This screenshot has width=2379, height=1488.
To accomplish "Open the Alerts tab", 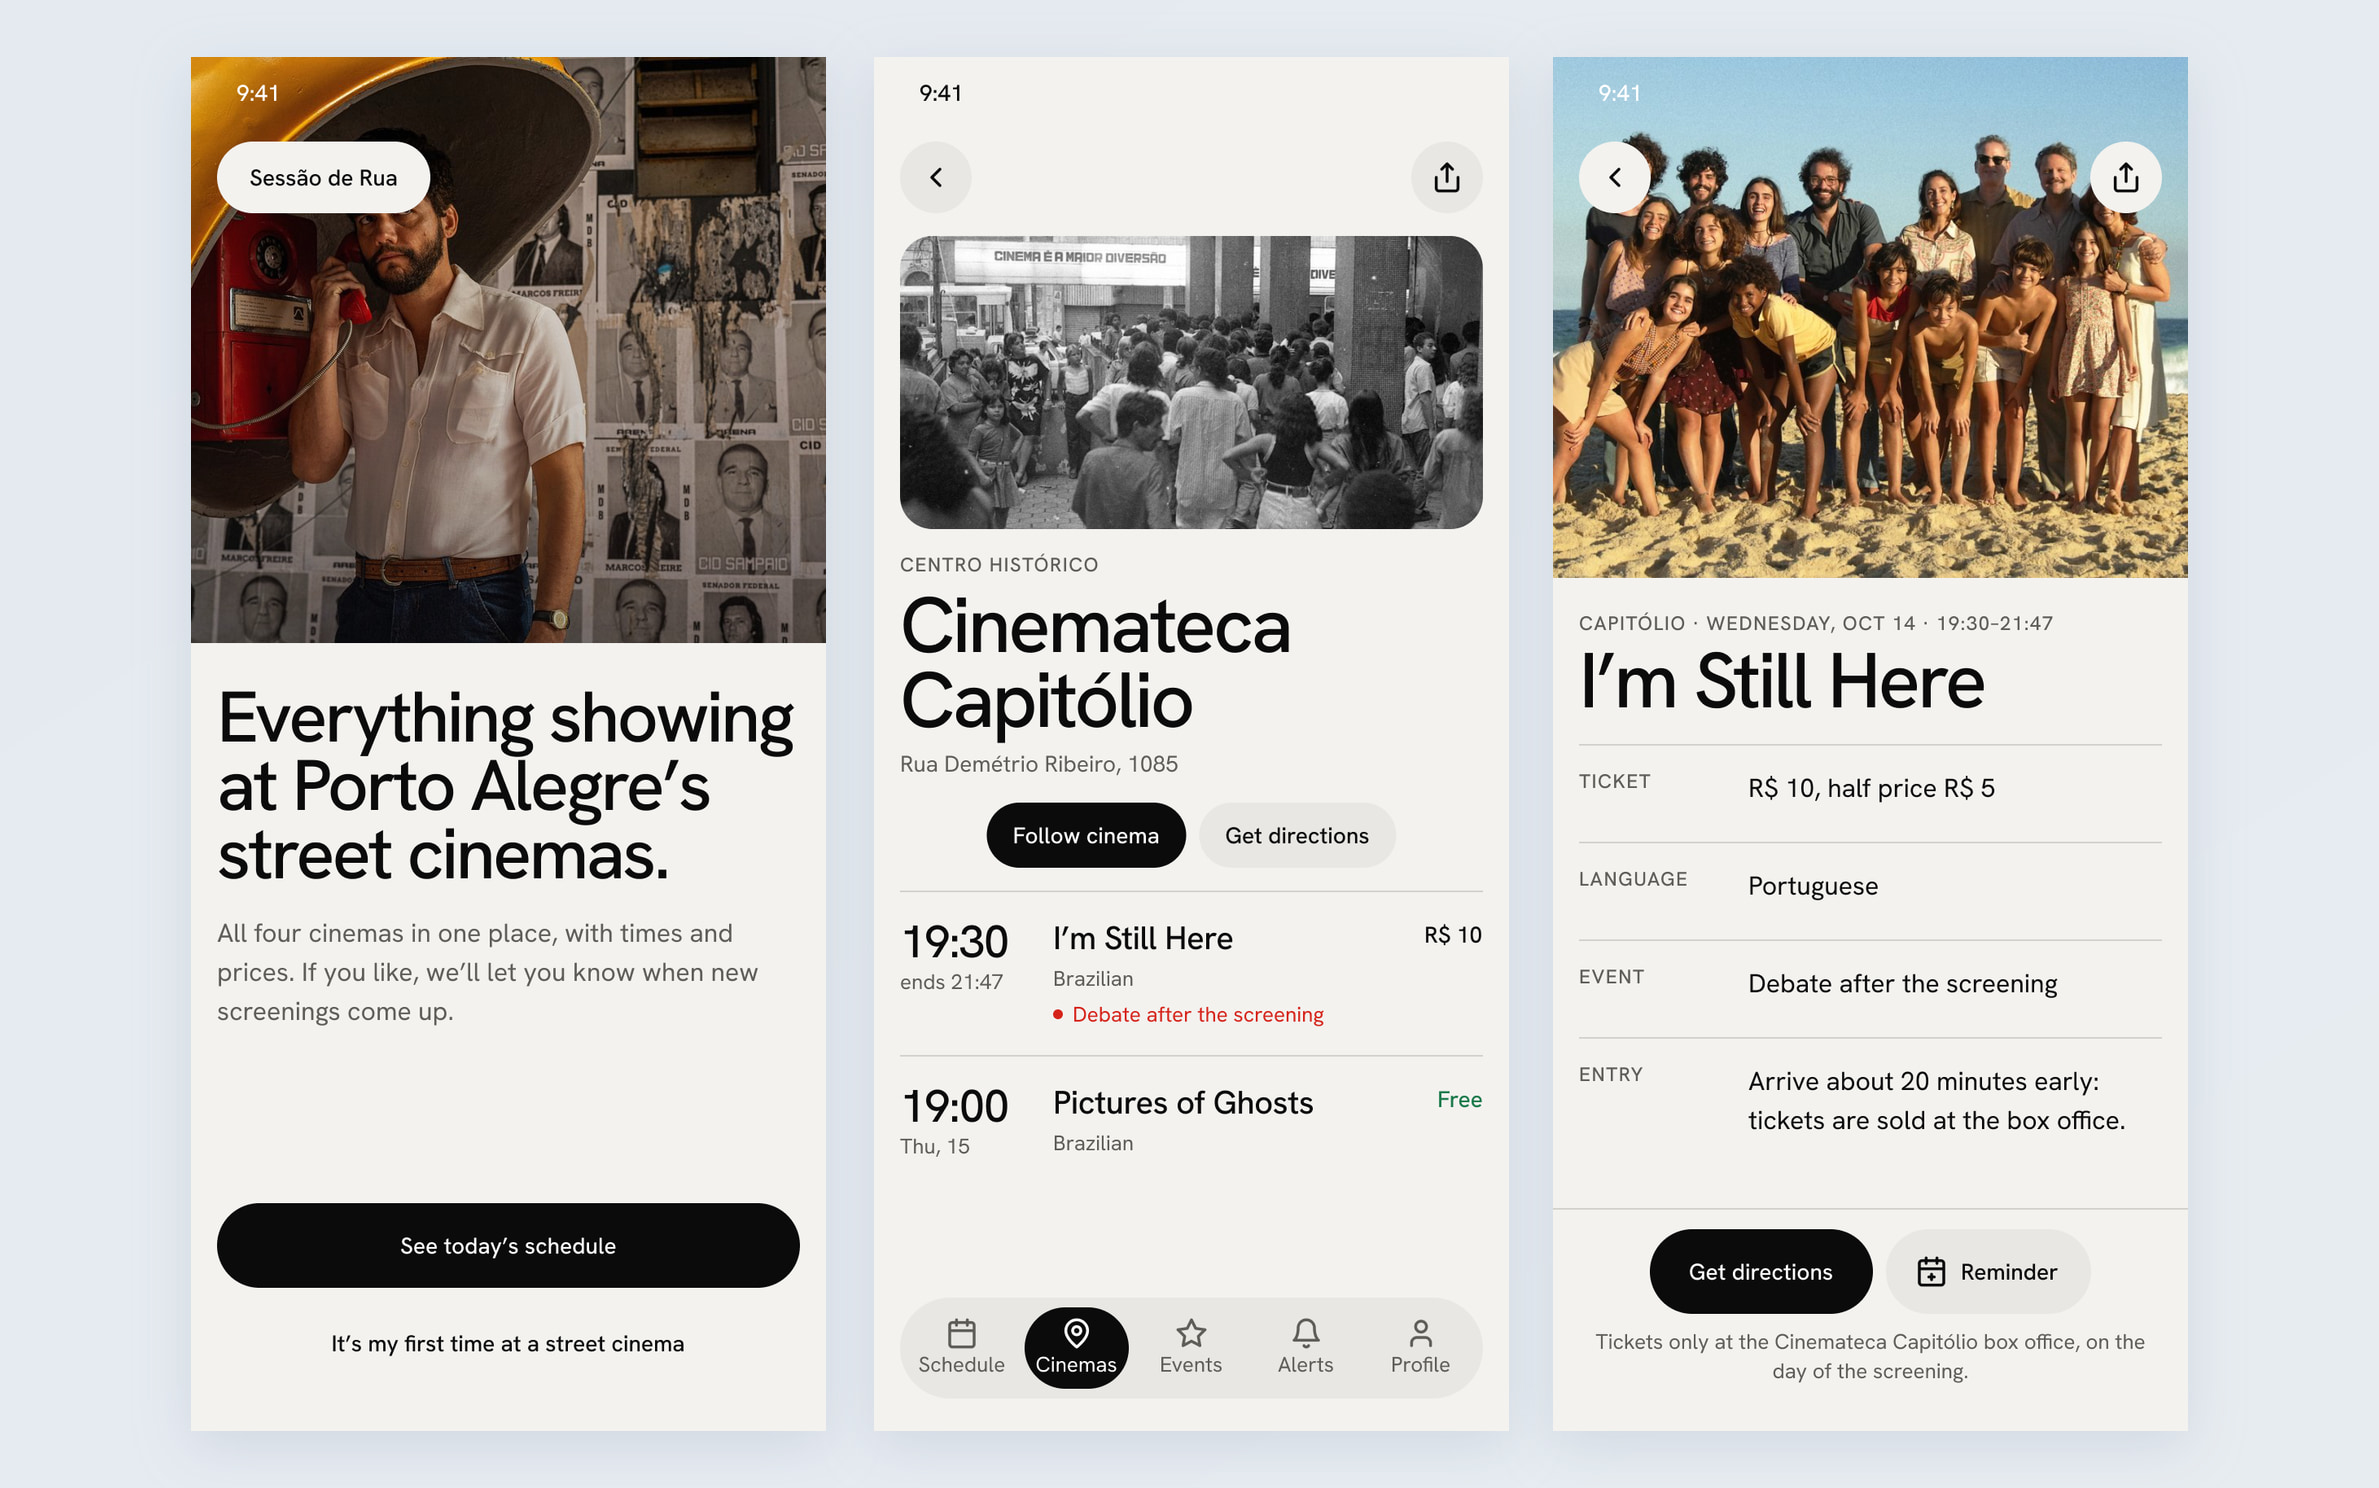I will coord(1305,1347).
